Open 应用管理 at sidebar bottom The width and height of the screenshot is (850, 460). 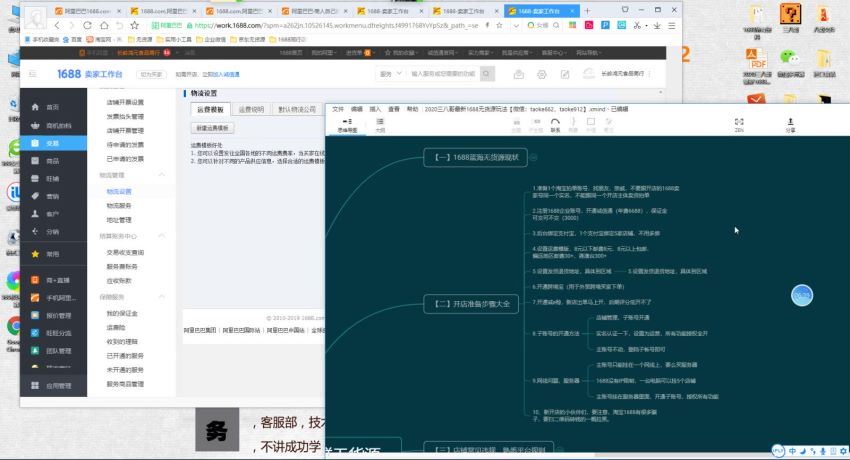pyautogui.click(x=53, y=386)
